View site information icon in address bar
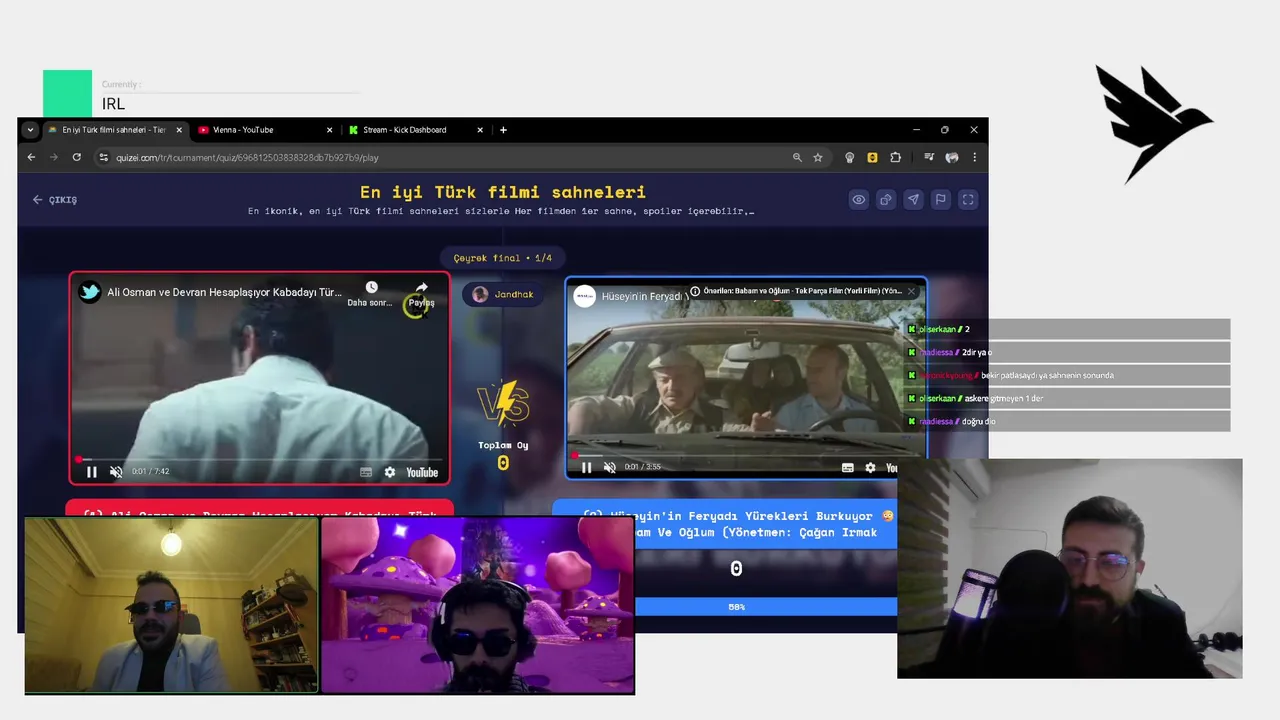The image size is (1280, 720). tap(103, 157)
